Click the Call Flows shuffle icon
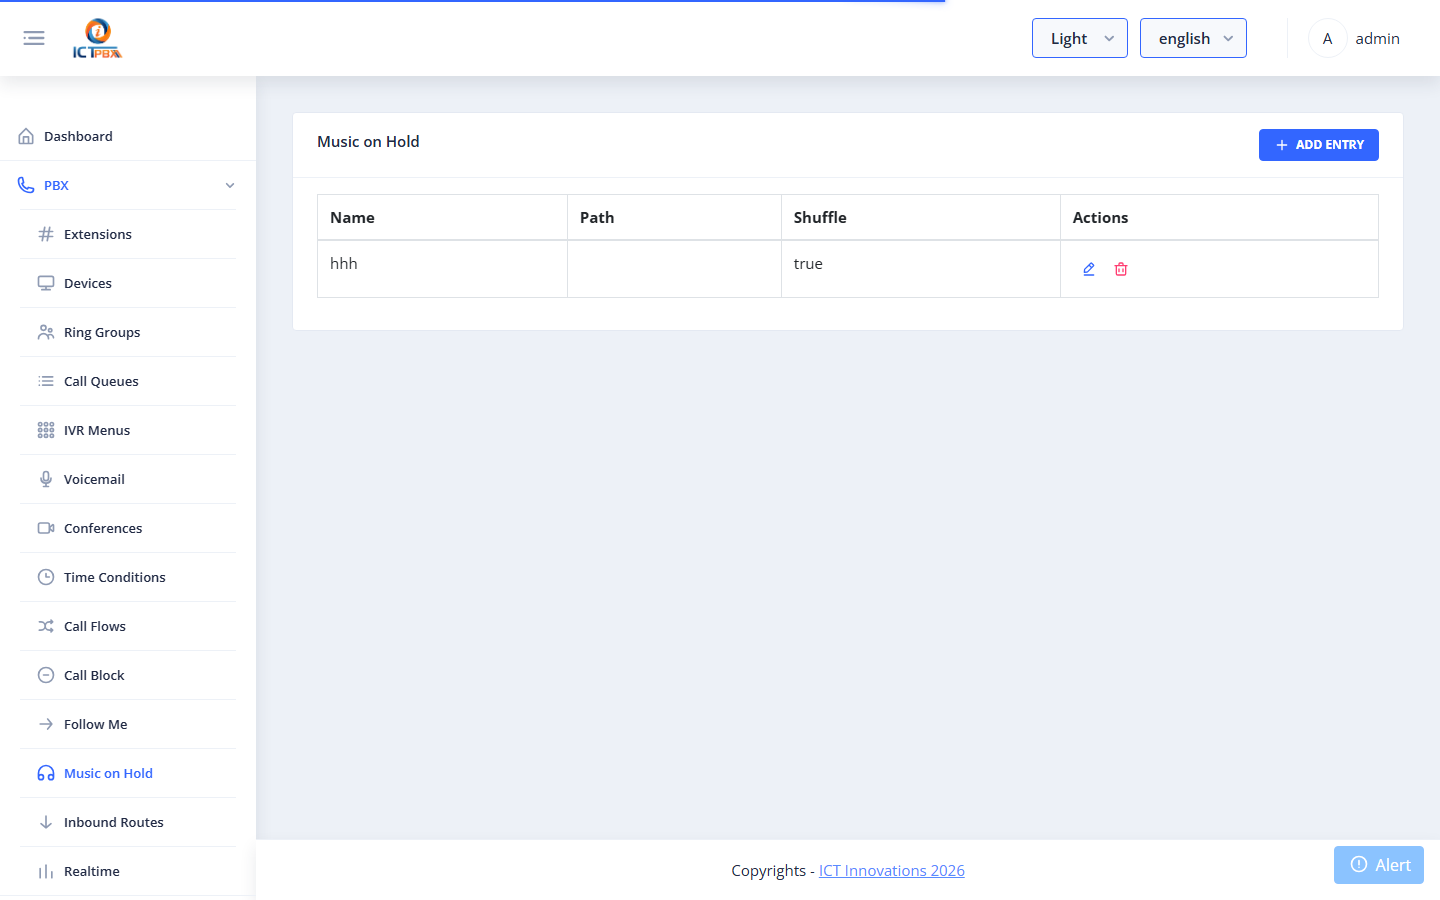This screenshot has width=1440, height=900. [x=46, y=626]
